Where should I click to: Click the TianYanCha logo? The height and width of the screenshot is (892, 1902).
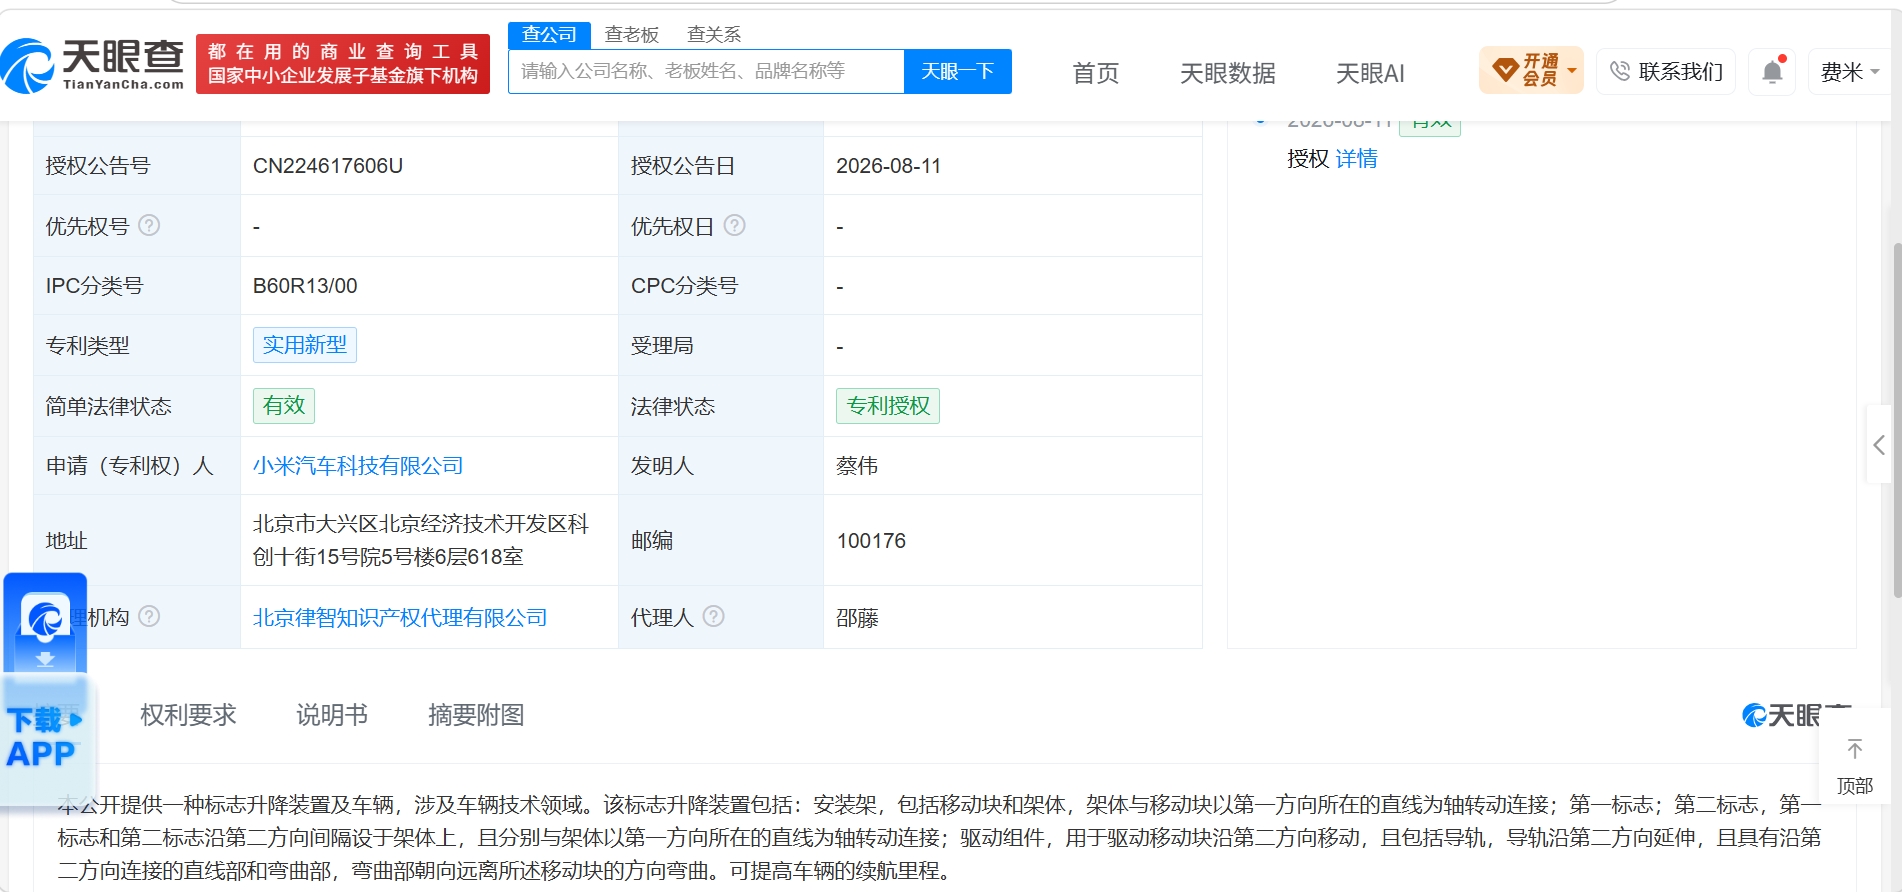93,65
